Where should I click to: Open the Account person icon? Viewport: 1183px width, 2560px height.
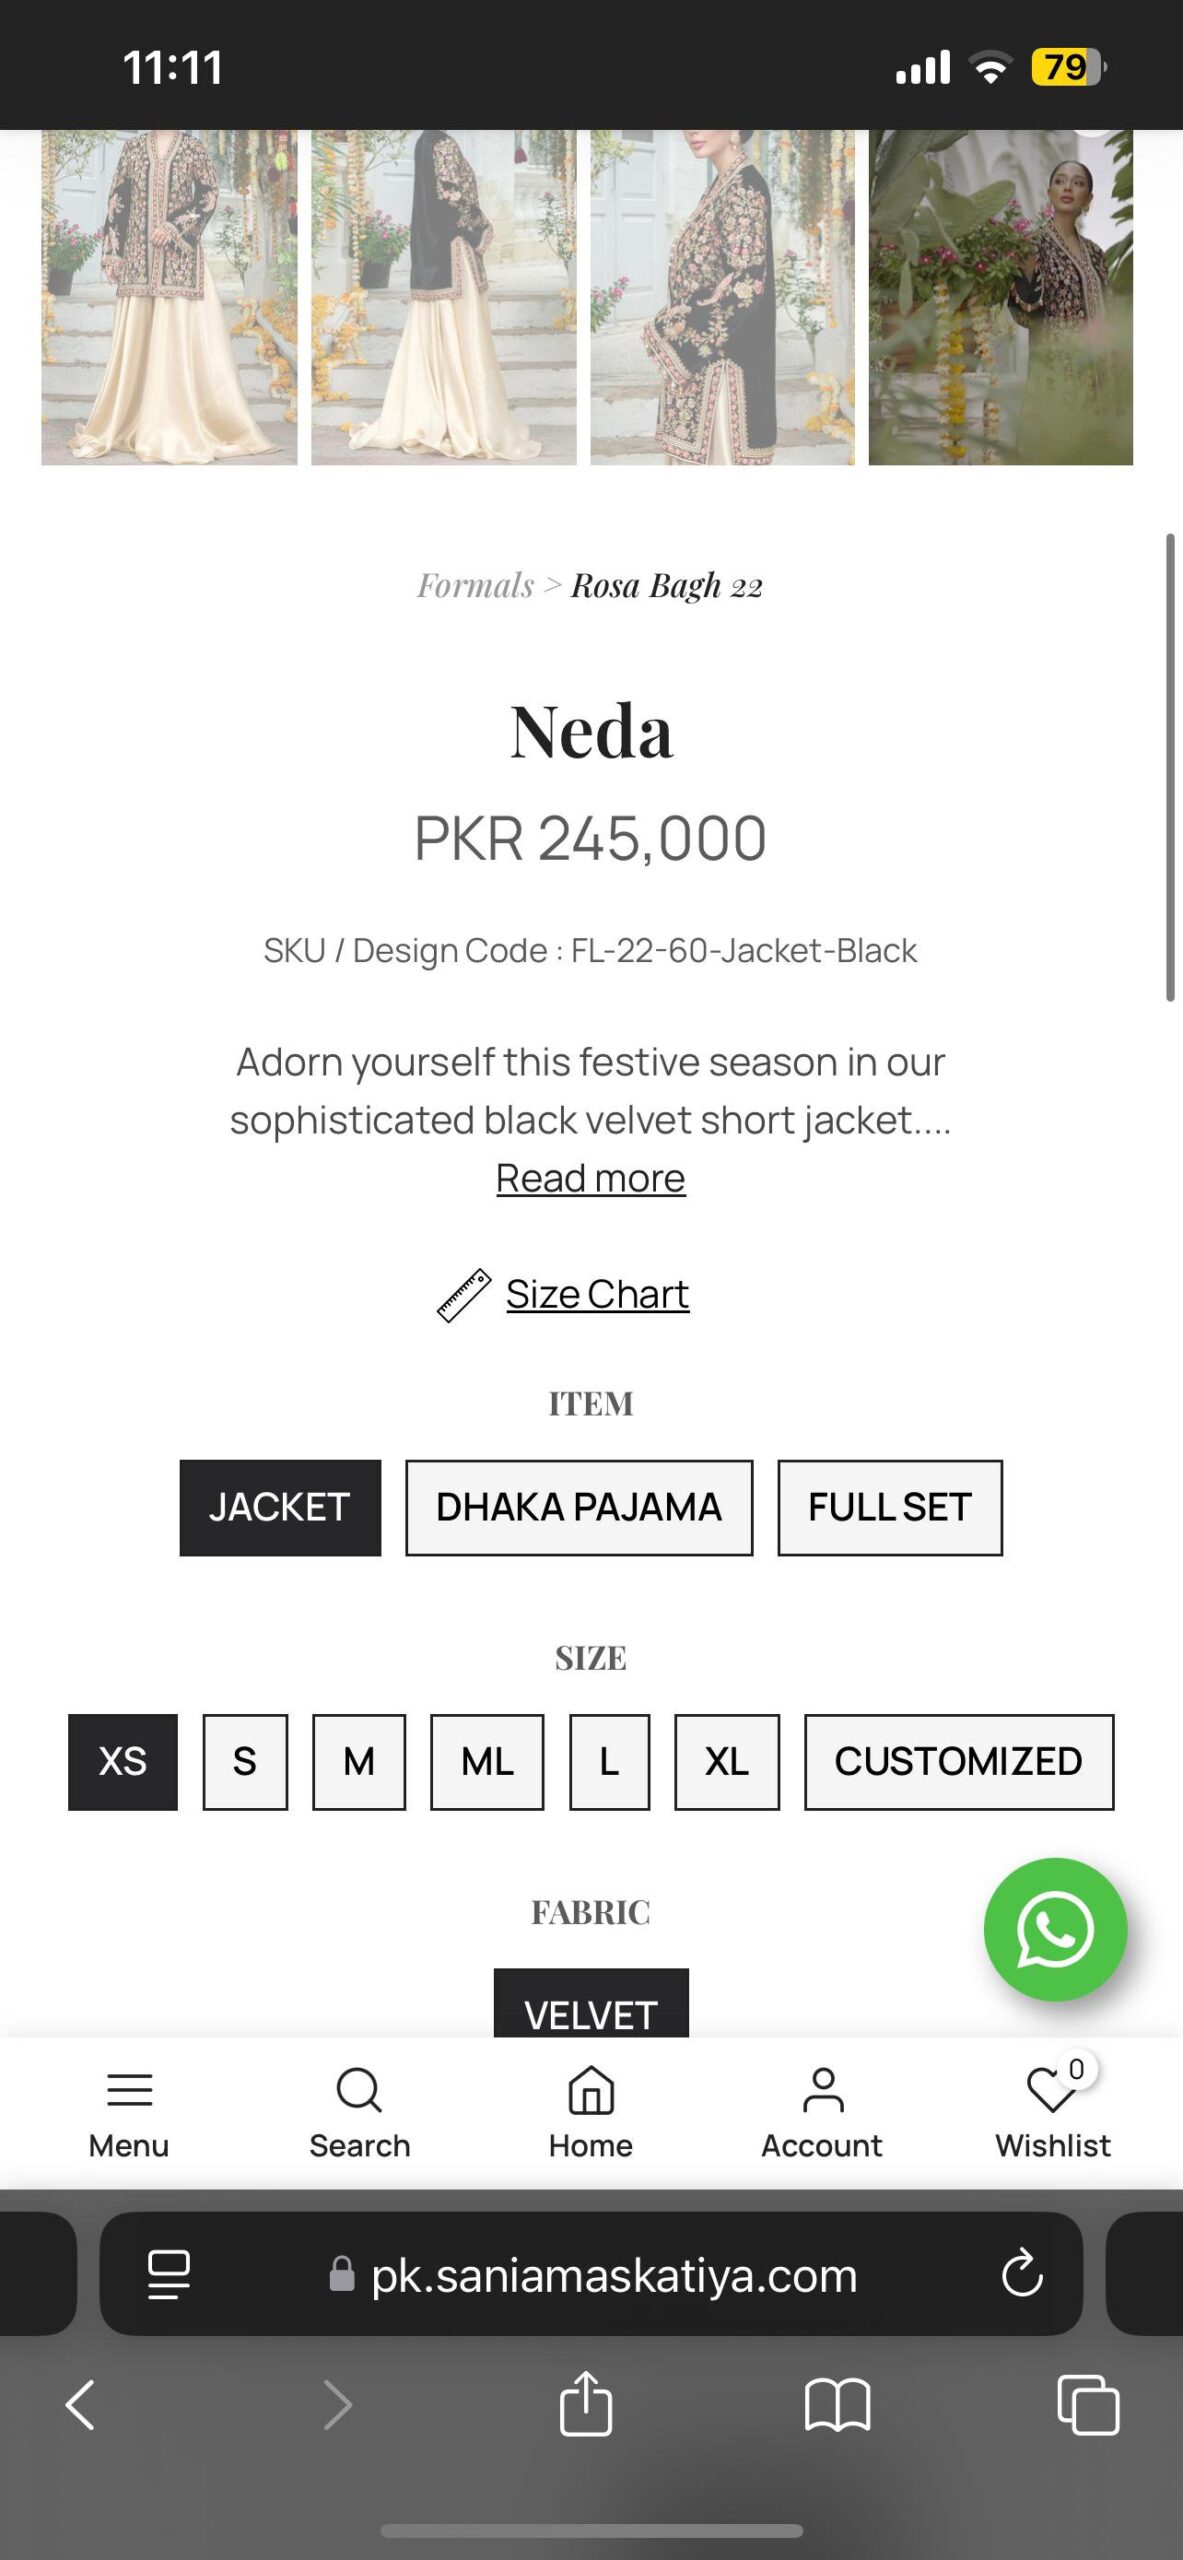[822, 2091]
